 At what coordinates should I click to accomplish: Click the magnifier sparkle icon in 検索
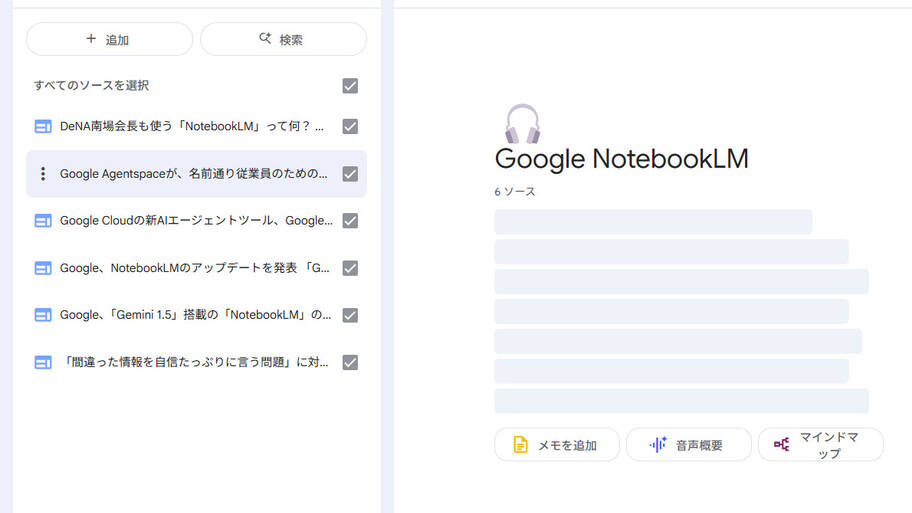(265, 38)
